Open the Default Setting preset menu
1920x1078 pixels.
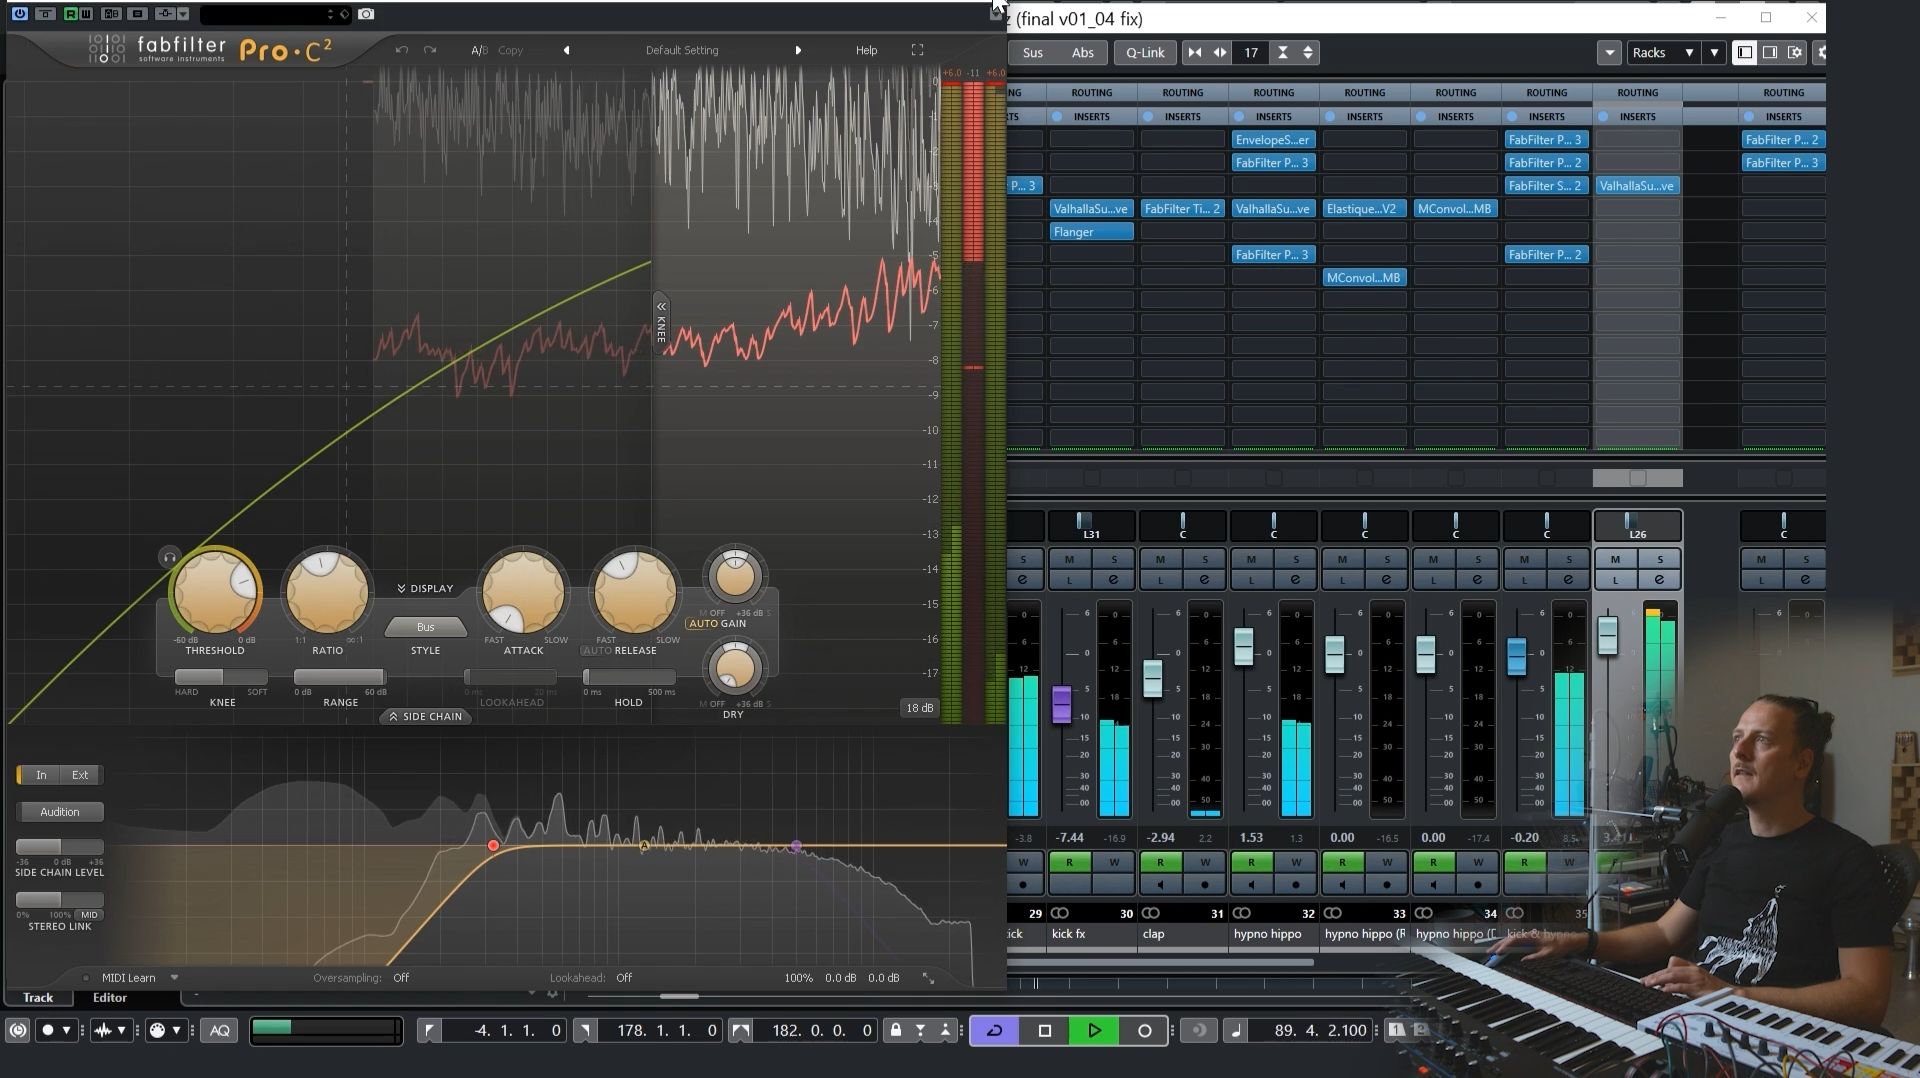(682, 50)
